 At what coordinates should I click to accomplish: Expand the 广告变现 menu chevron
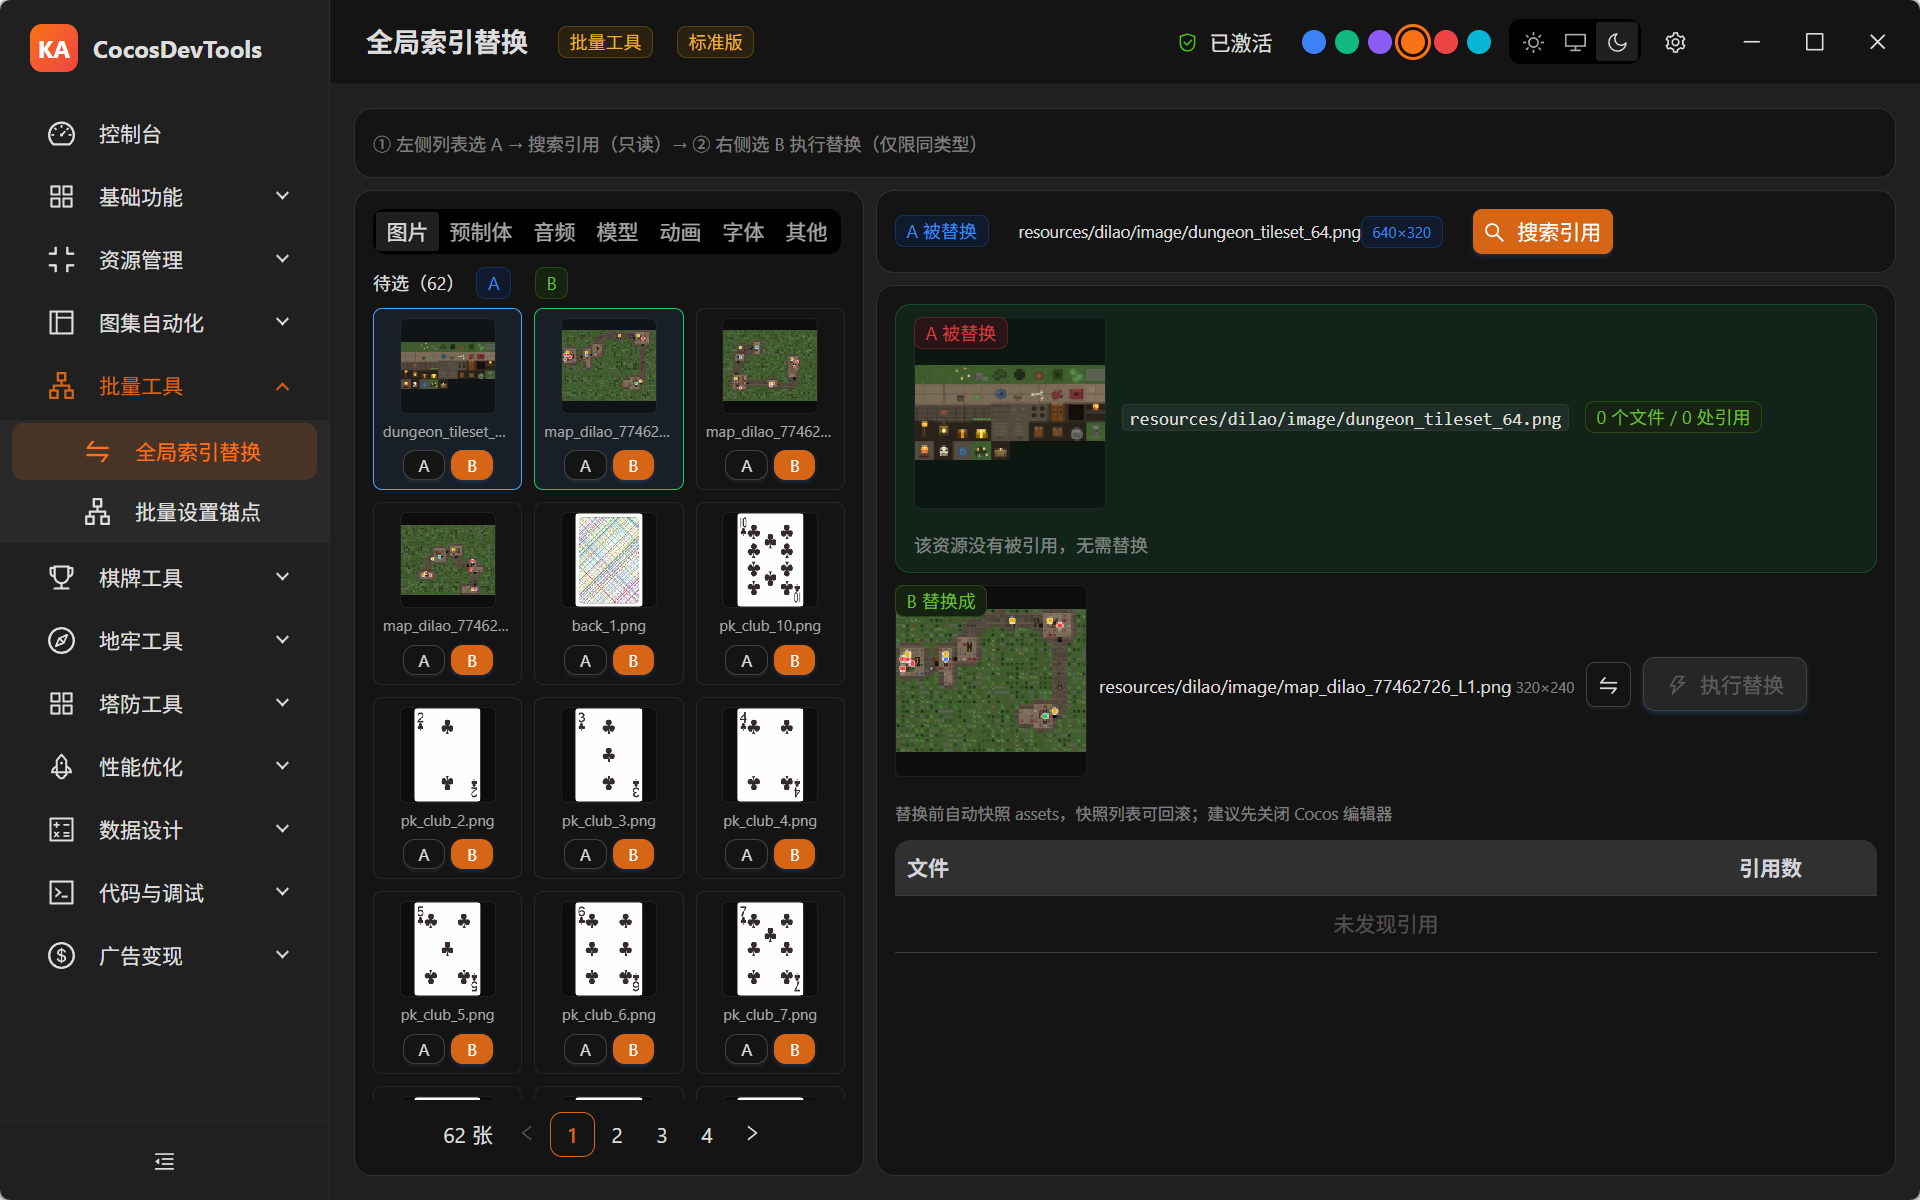pos(283,955)
